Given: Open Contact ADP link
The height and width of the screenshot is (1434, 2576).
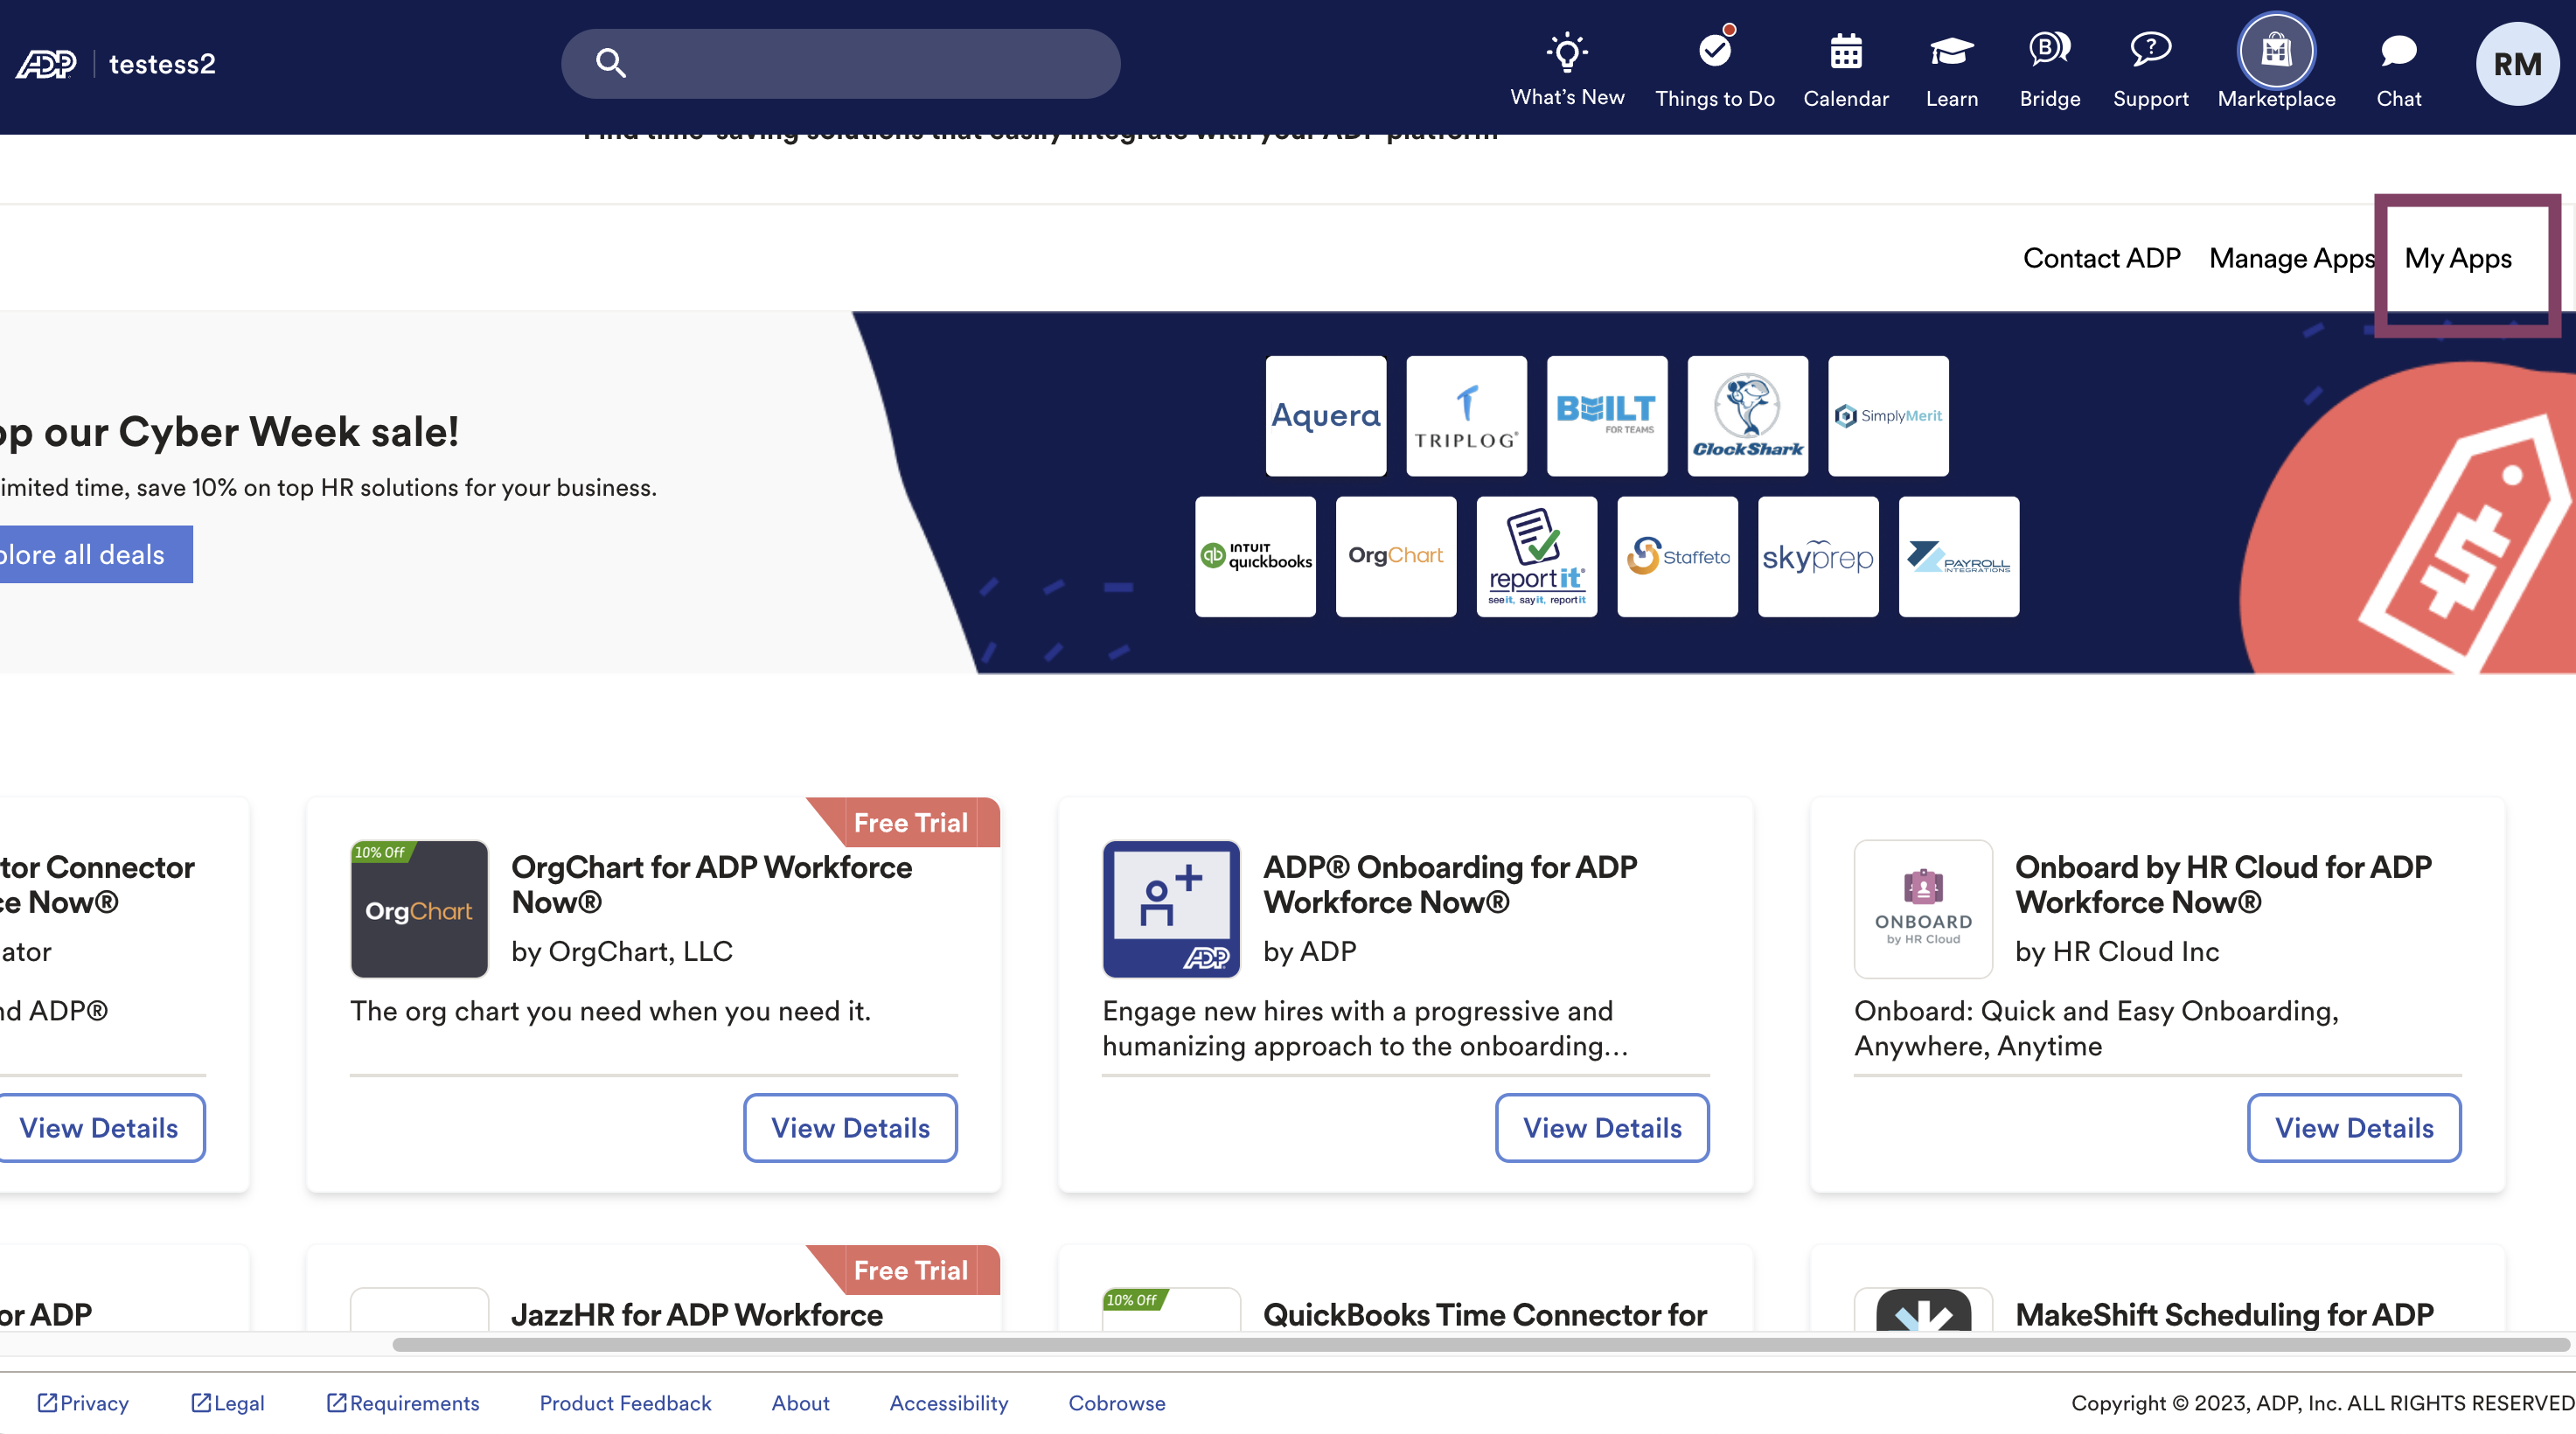Looking at the screenshot, I should tap(2101, 258).
